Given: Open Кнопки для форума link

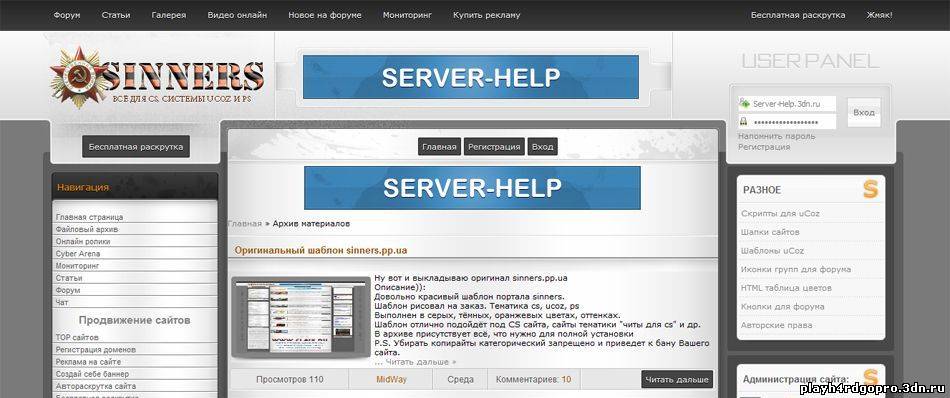Looking at the screenshot, I should coord(782,307).
